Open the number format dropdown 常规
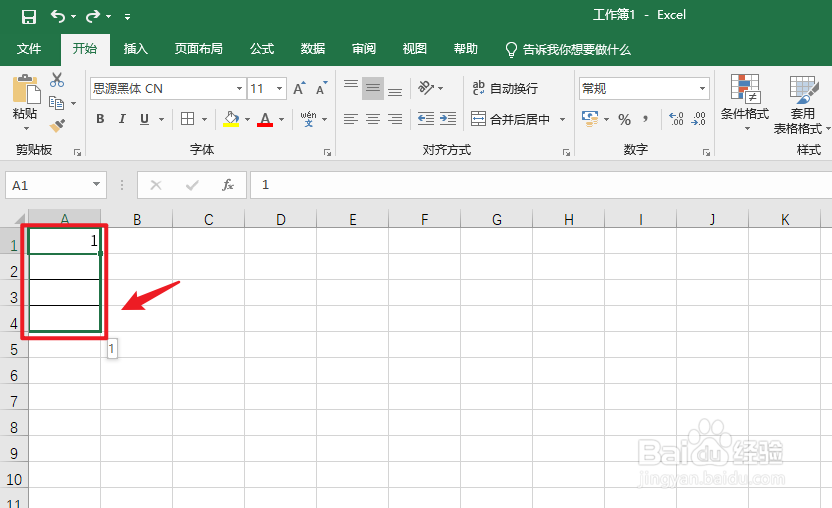Image resolution: width=832 pixels, height=508 pixels. coord(703,89)
